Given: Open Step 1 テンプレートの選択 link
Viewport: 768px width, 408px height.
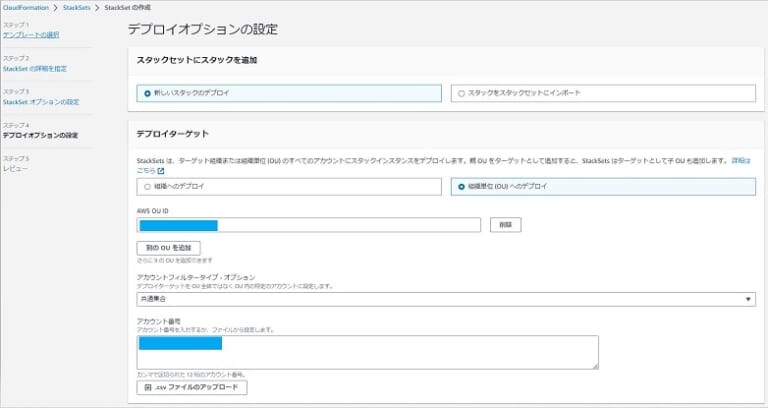Looking at the screenshot, I should coord(31,35).
